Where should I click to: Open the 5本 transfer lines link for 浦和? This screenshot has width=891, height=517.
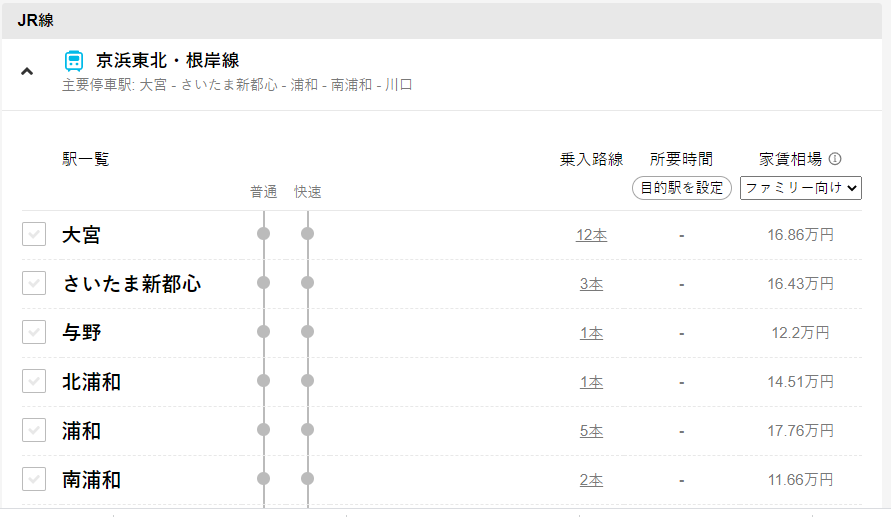tap(592, 431)
